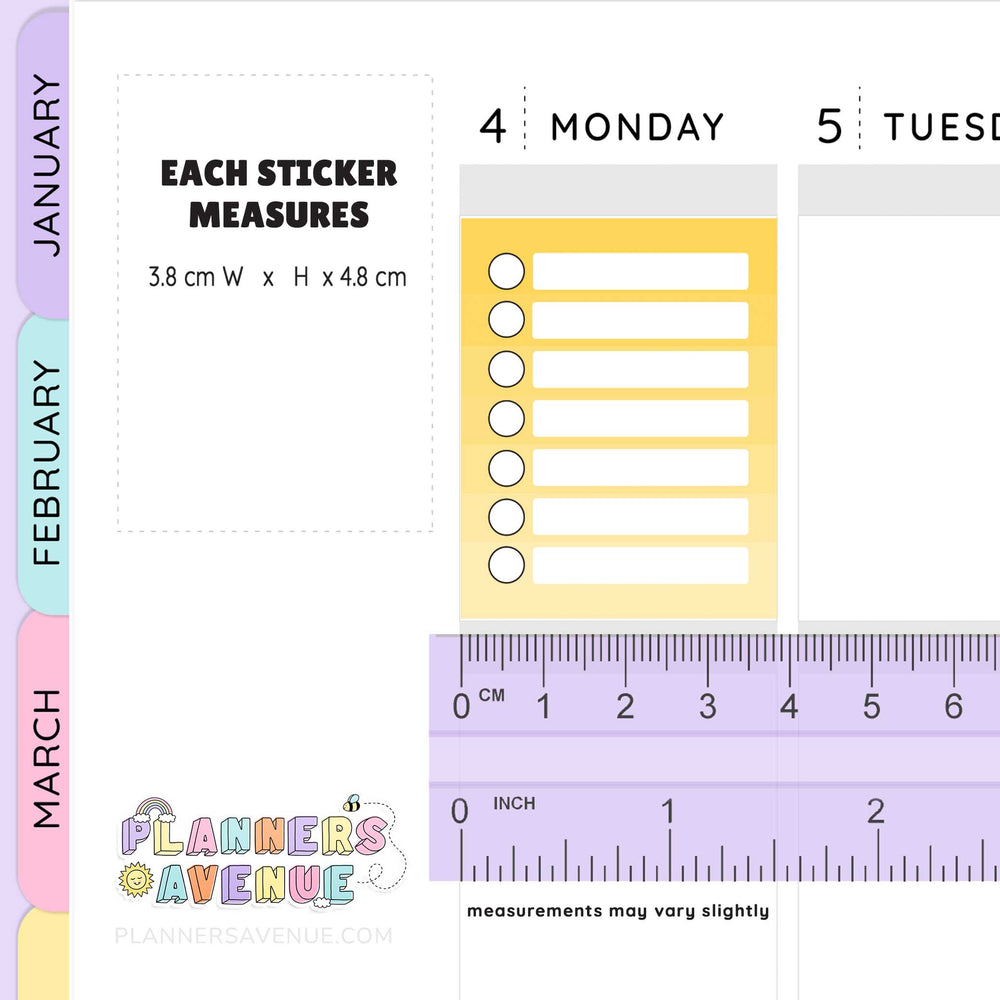Click the first white line in the checklist
Image resolution: width=1000 pixels, height=1000 pixels.
pyautogui.click(x=640, y=271)
